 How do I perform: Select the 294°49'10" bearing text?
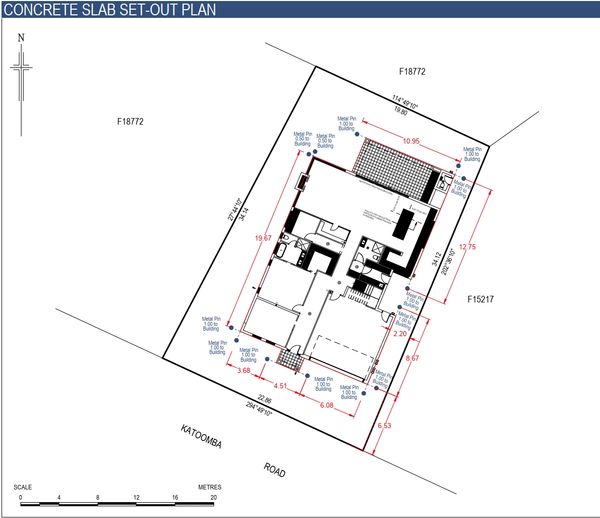259,409
